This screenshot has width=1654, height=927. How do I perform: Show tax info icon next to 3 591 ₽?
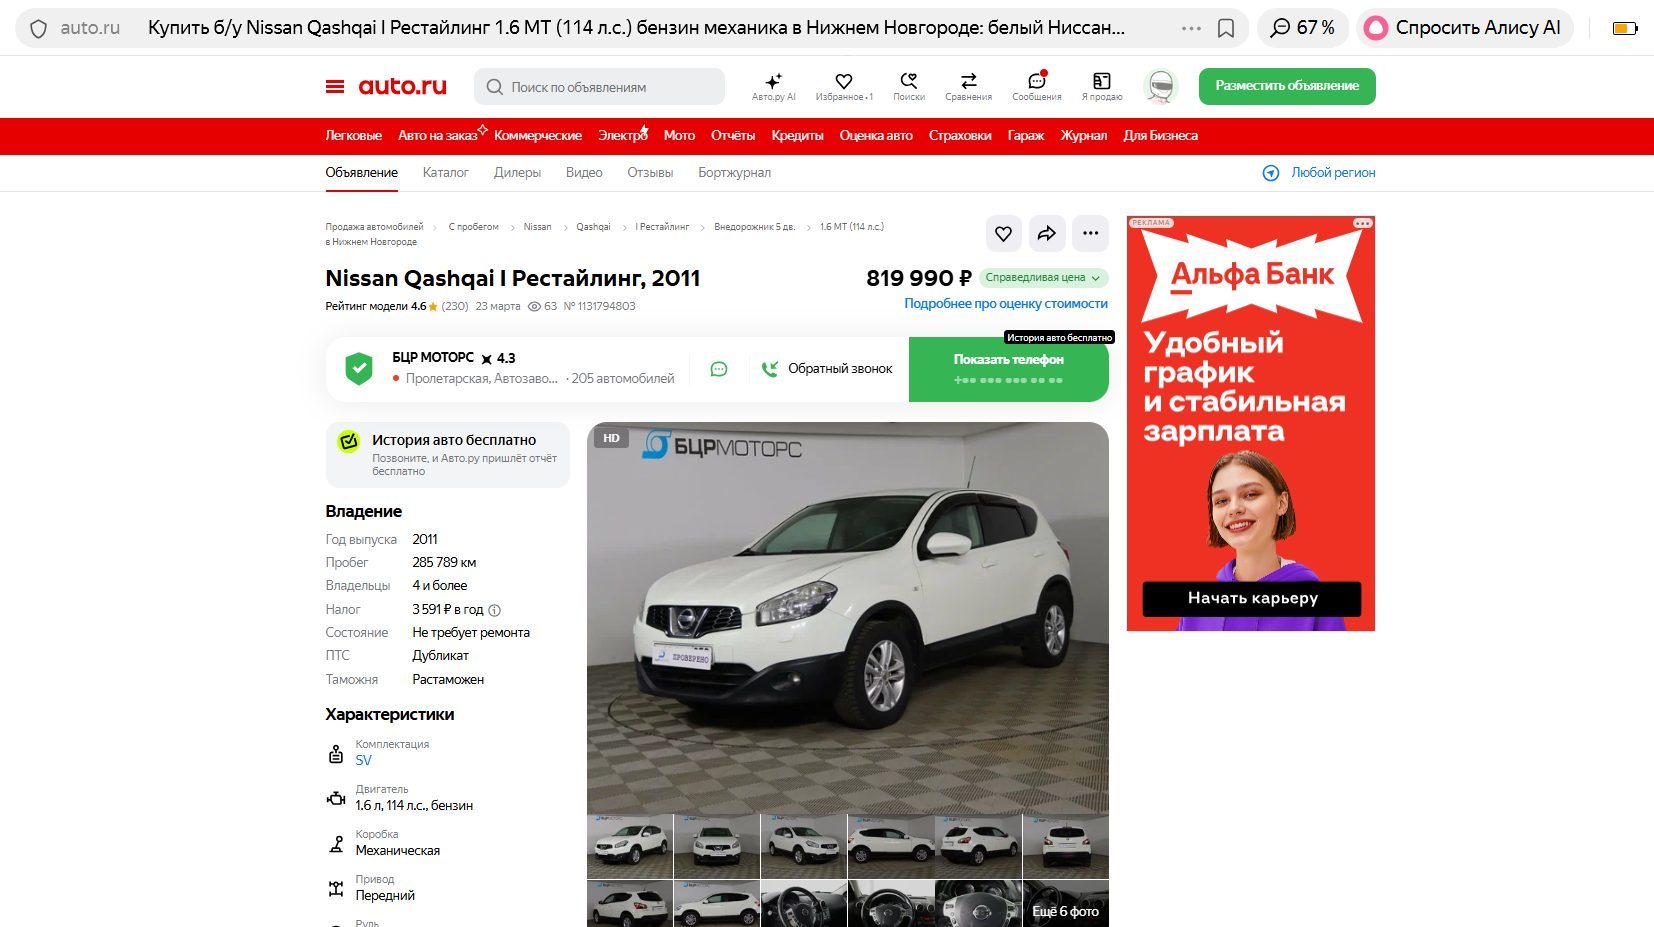coord(494,610)
